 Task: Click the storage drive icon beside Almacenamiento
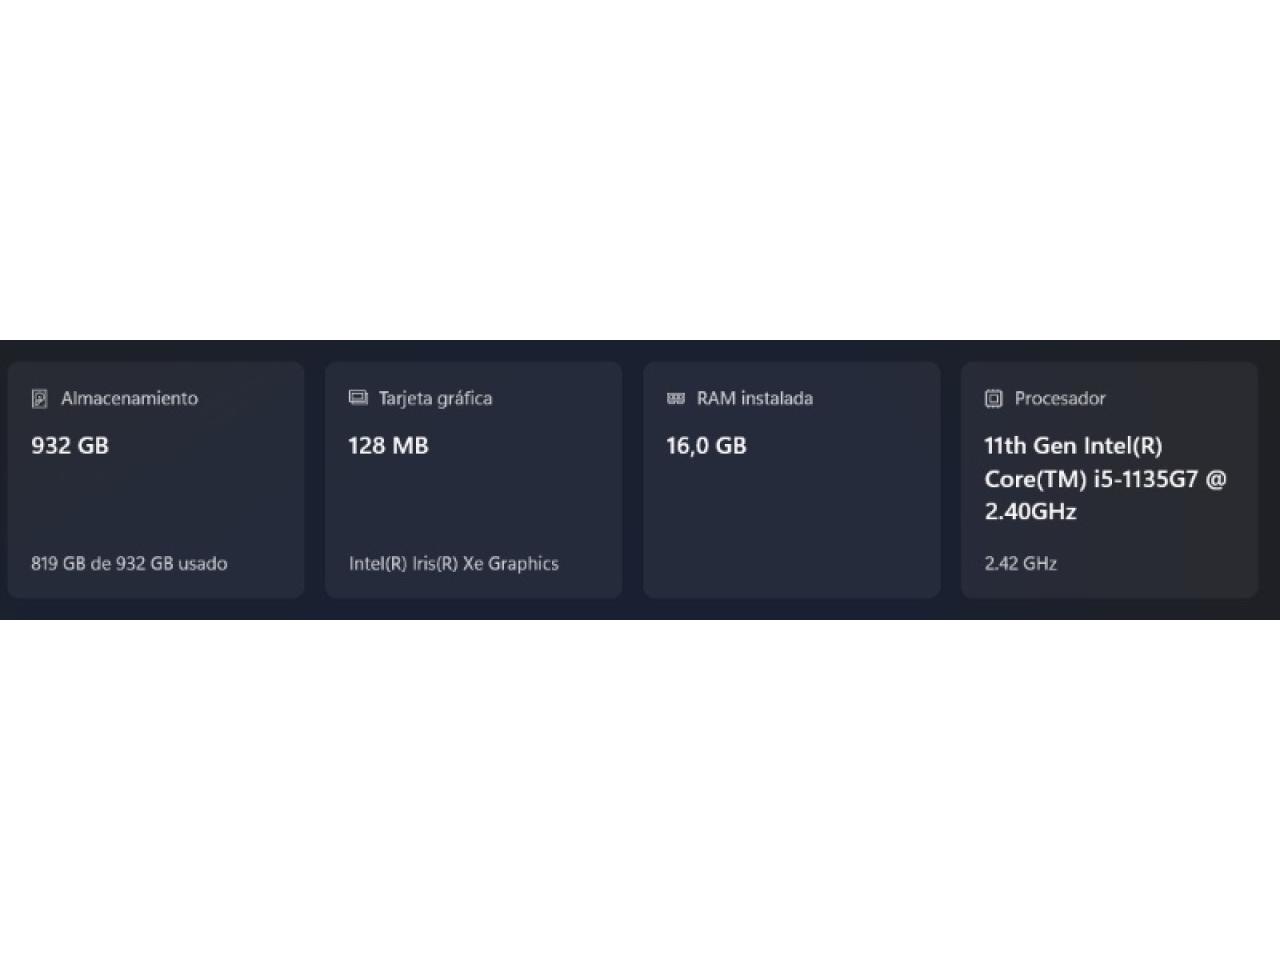click(40, 399)
